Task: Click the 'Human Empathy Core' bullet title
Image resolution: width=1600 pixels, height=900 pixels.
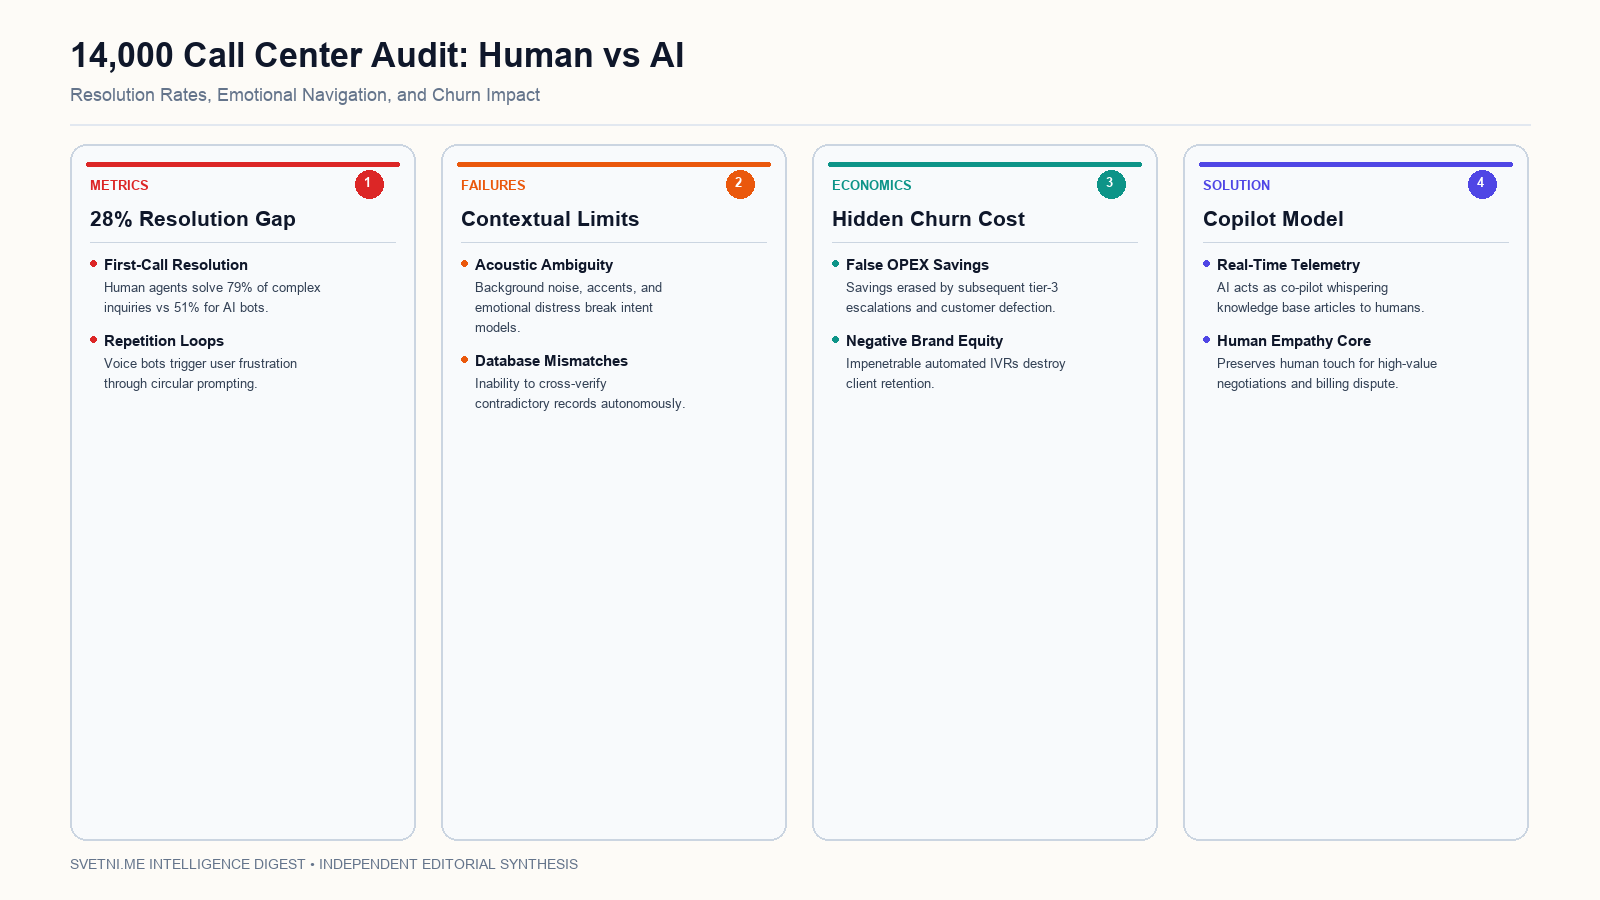Action: [x=1294, y=341]
